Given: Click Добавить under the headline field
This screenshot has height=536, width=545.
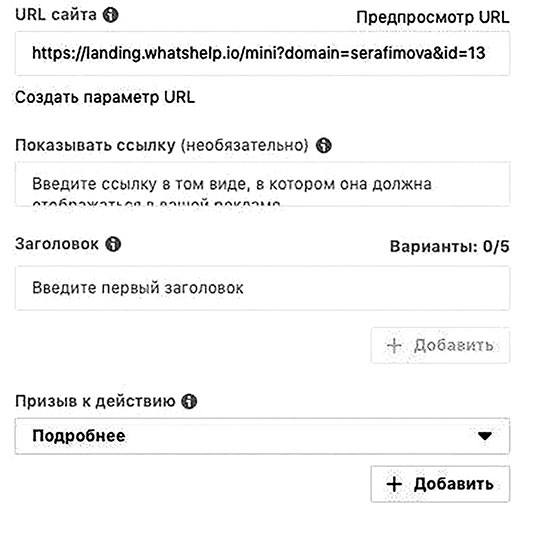Looking at the screenshot, I should pos(440,346).
